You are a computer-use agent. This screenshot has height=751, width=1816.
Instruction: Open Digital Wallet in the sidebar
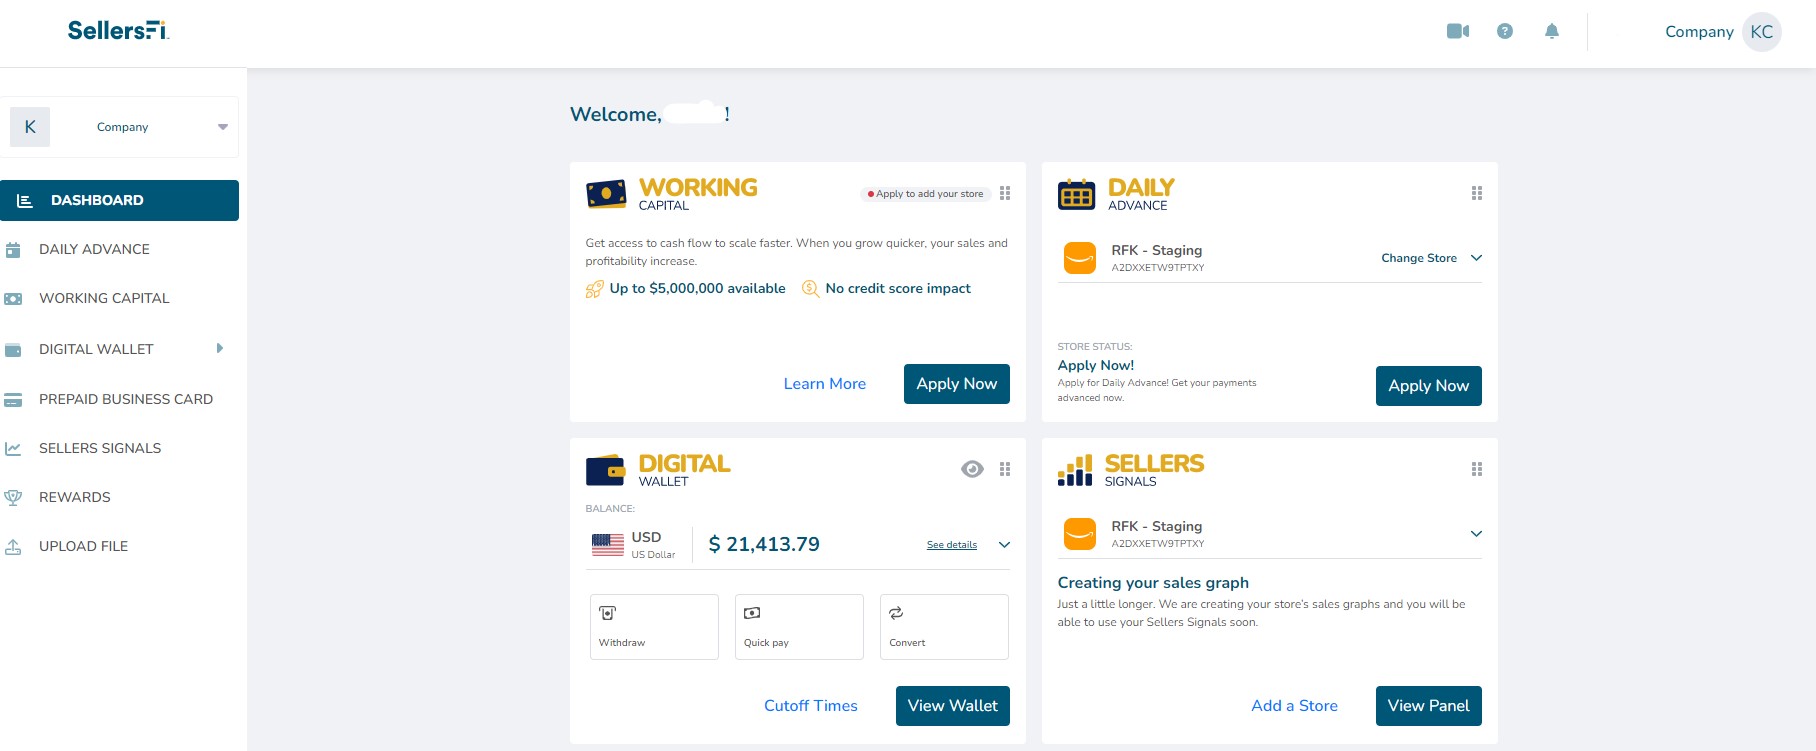tap(96, 349)
